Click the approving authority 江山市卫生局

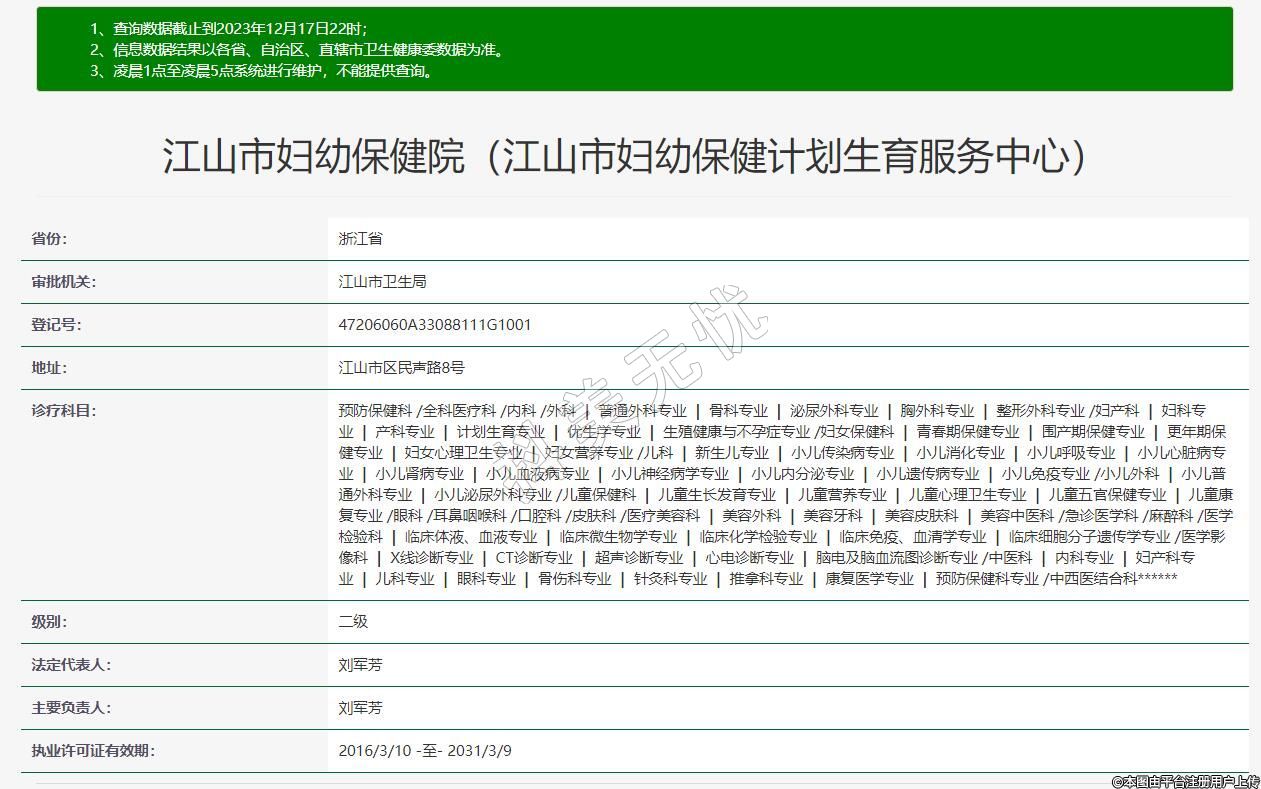(382, 282)
